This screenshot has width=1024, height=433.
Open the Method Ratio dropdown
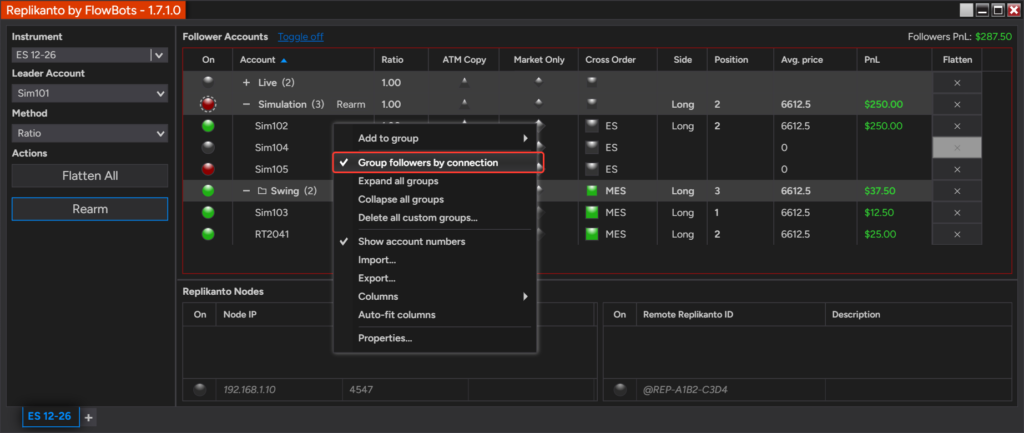click(89, 133)
